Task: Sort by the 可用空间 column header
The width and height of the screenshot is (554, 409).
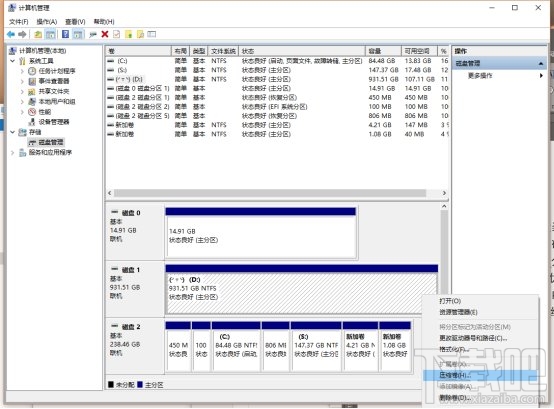Action: click(x=419, y=51)
